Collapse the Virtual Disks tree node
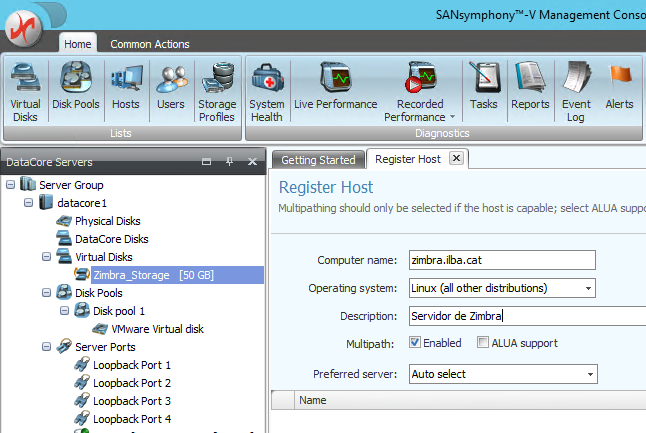646x433 pixels. pos(47,257)
